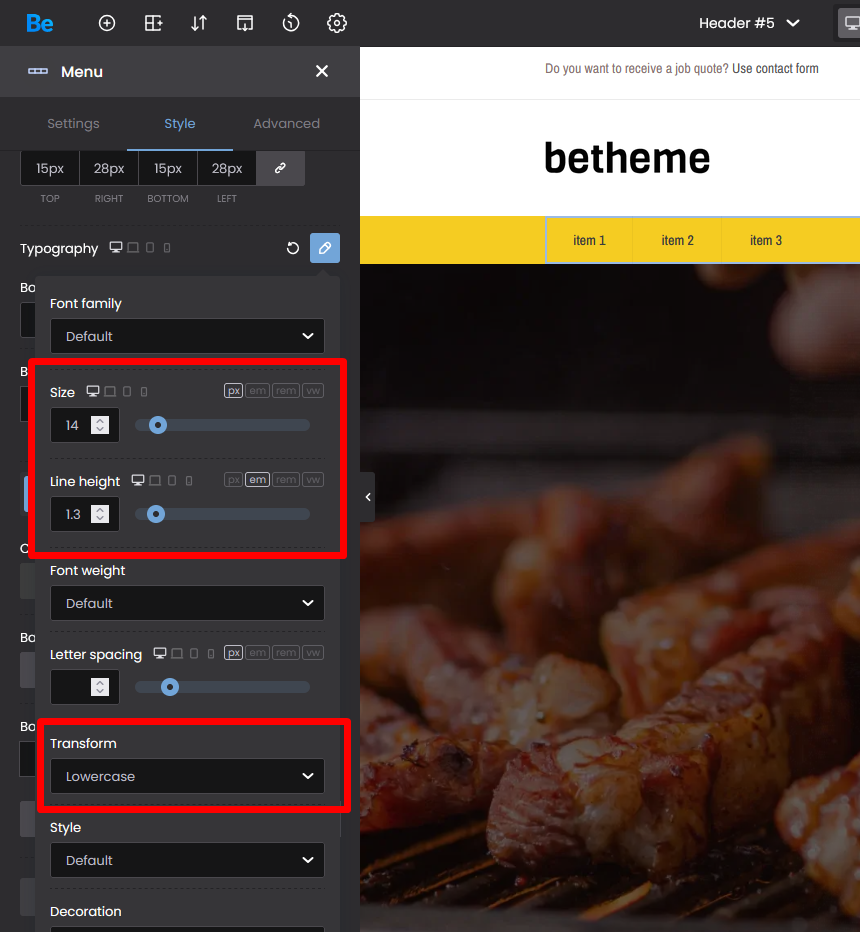Click the Be logo icon
Screen dimensions: 860x932
[40, 23]
